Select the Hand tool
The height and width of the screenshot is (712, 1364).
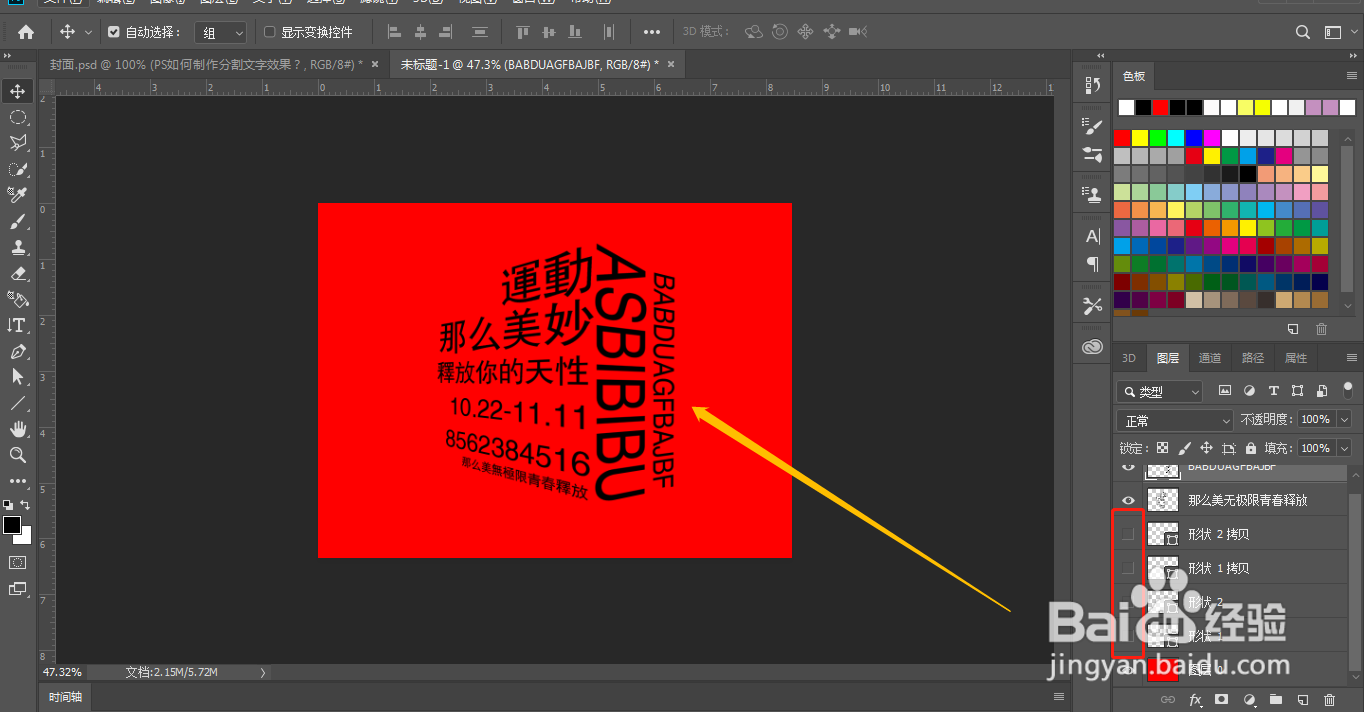17,429
